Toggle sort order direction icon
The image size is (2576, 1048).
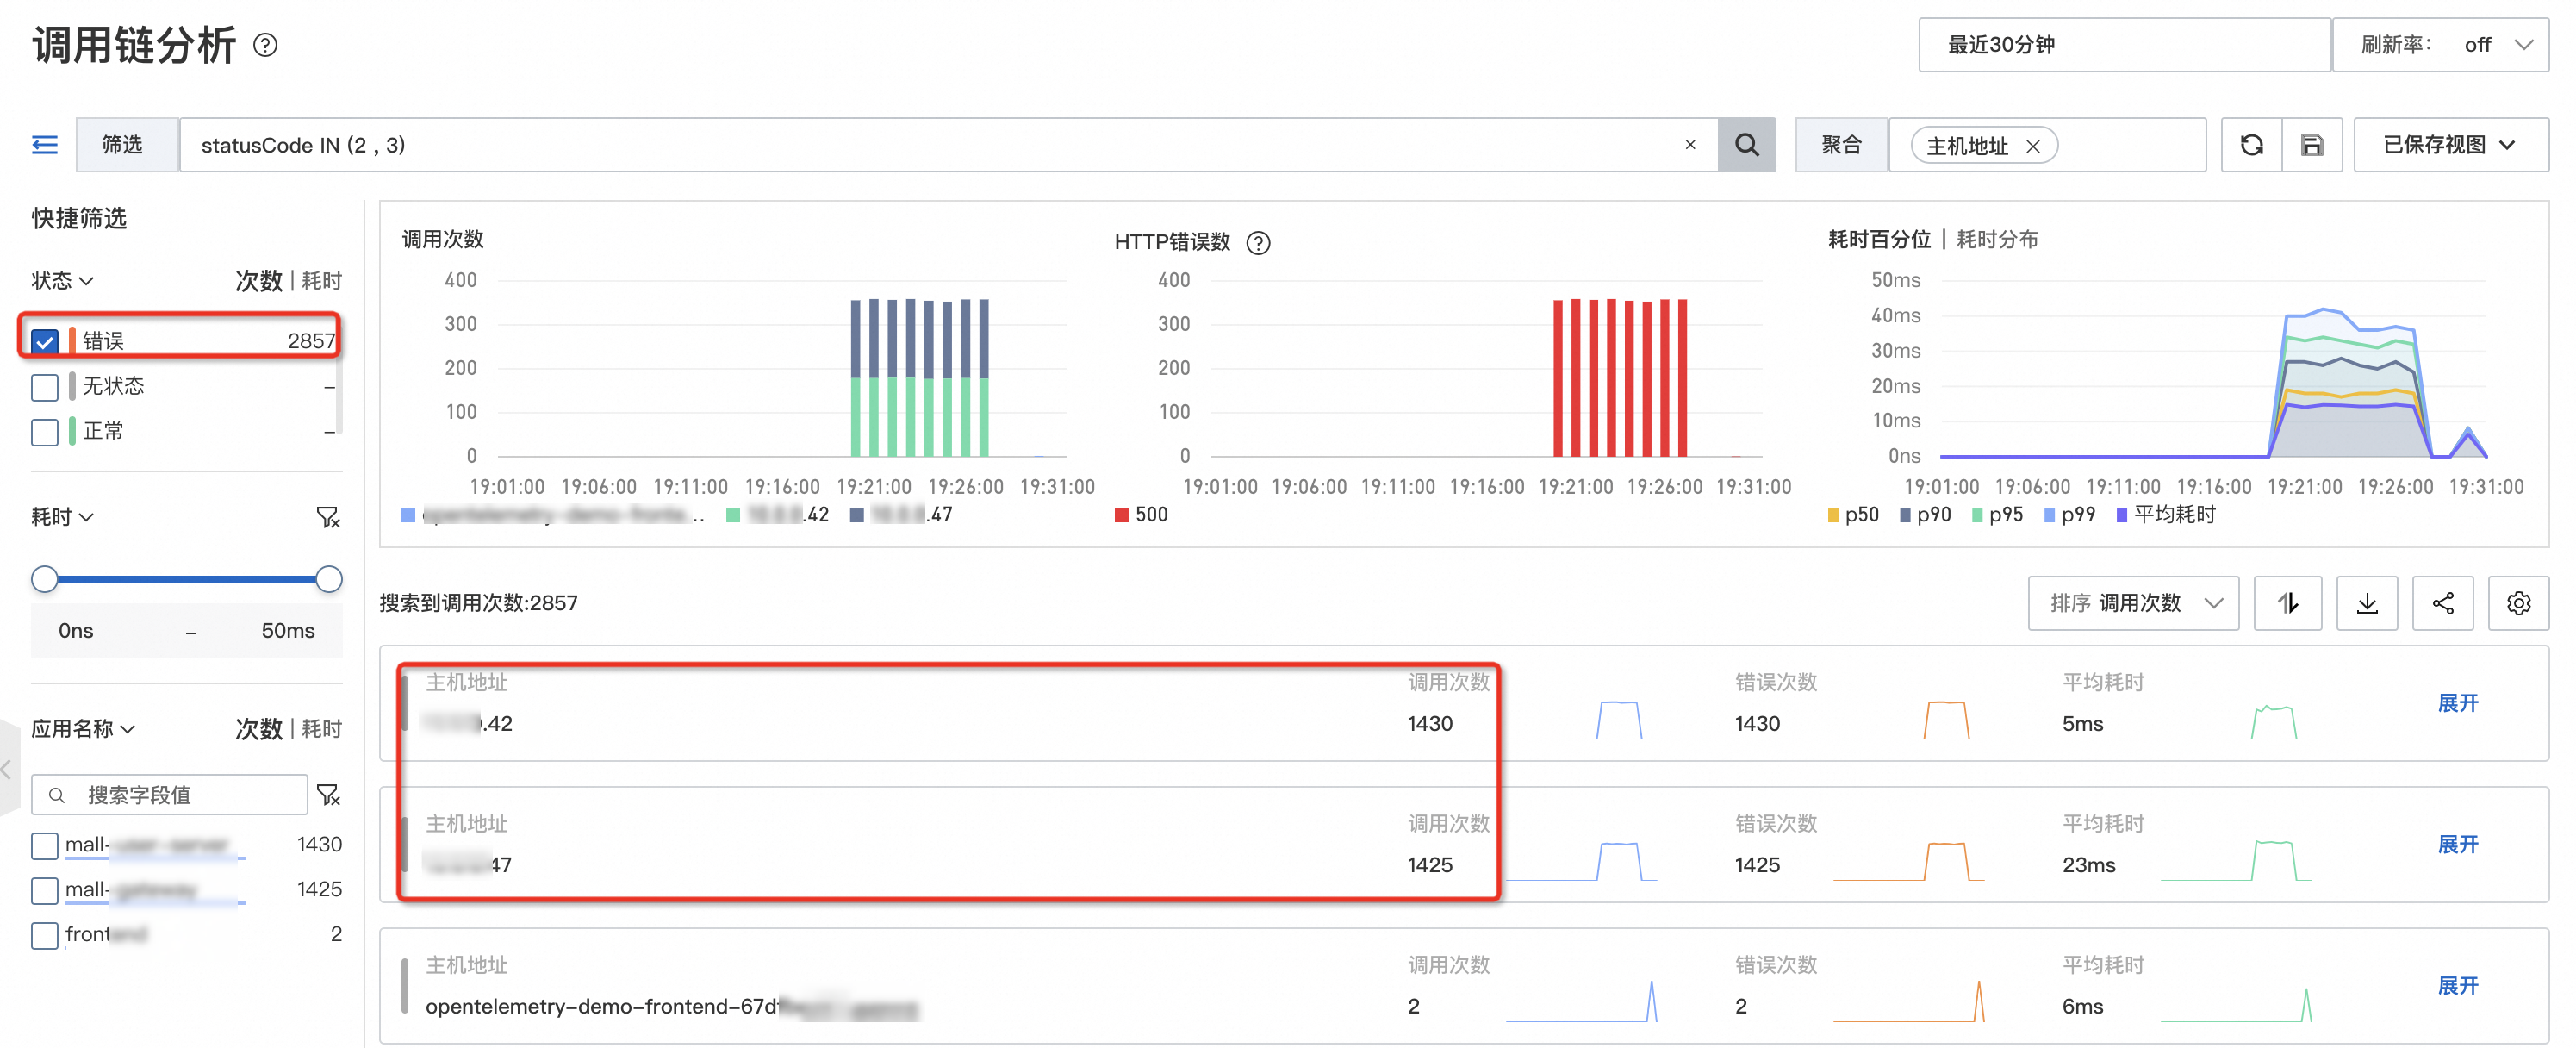2288,603
